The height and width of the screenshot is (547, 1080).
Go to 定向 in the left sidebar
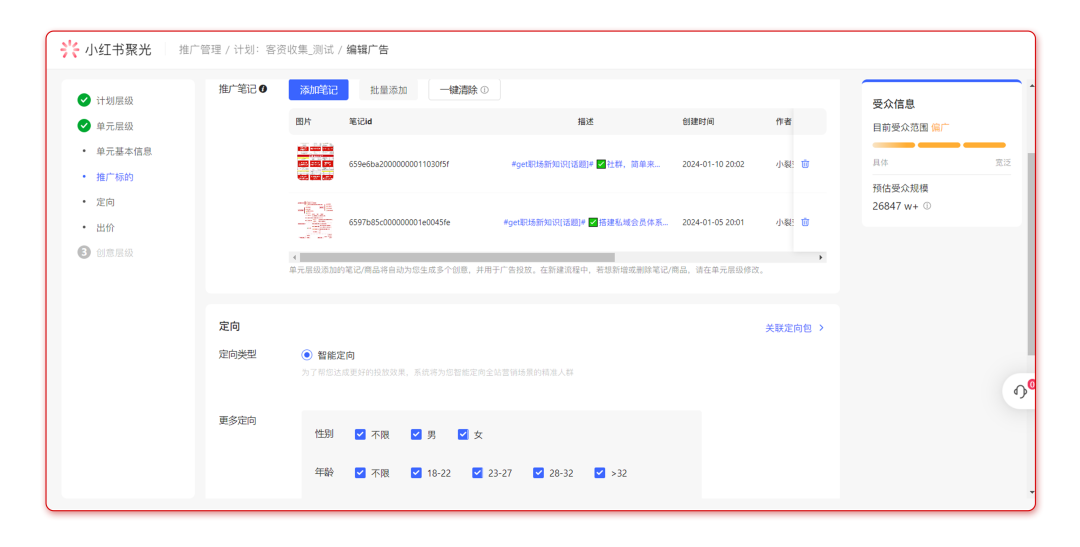click(x=105, y=202)
